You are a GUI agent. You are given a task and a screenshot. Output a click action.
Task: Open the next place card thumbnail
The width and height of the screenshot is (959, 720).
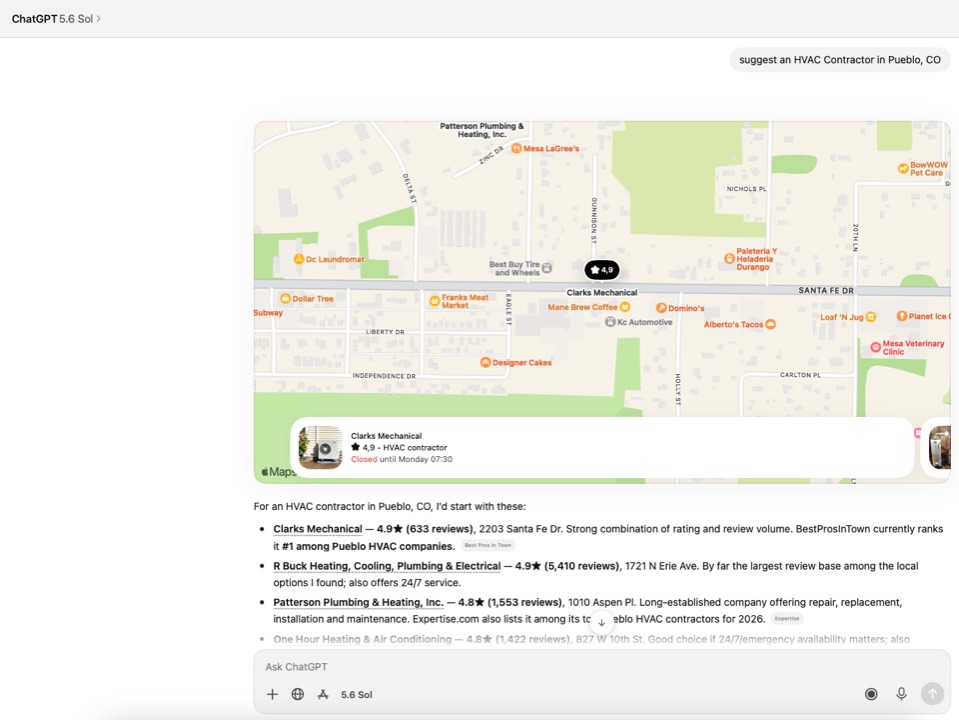pos(939,447)
